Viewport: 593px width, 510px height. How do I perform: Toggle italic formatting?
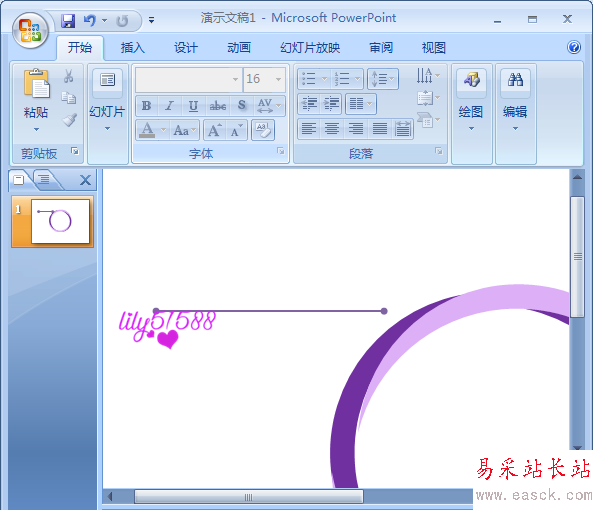pos(169,105)
